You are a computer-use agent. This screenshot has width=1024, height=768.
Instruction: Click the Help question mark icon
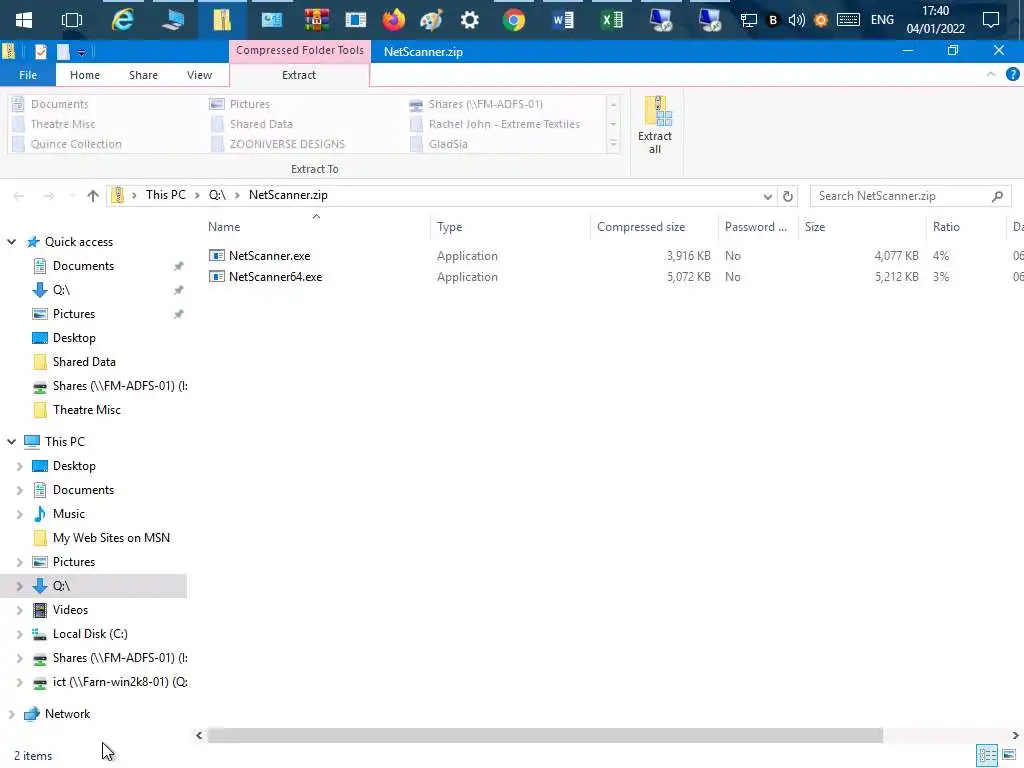click(1013, 74)
